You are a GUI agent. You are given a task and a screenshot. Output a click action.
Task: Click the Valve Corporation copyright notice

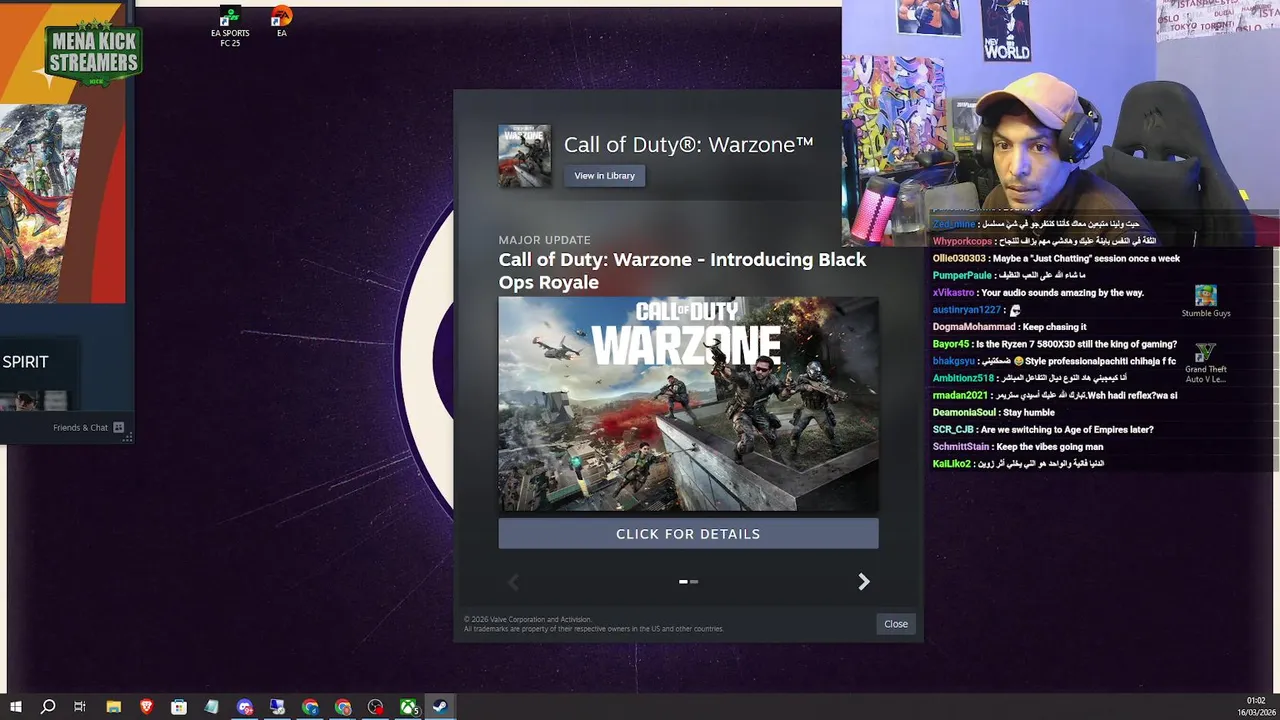593,624
